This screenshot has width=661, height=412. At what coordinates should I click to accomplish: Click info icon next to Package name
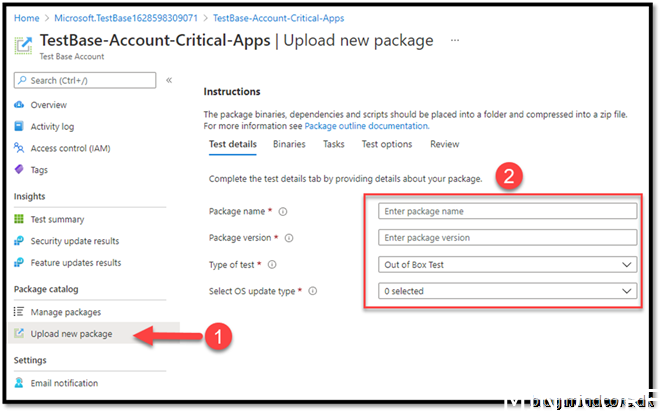(x=283, y=212)
